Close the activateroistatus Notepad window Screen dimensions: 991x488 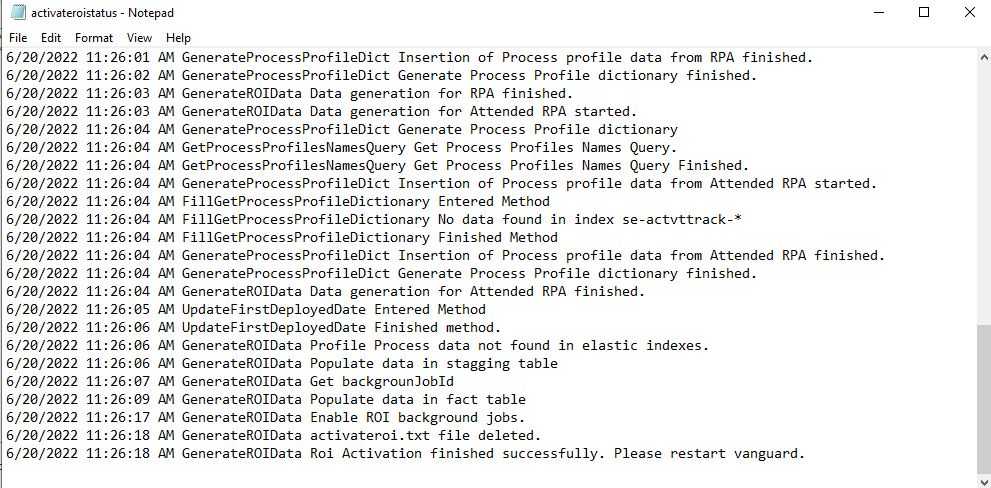click(969, 12)
